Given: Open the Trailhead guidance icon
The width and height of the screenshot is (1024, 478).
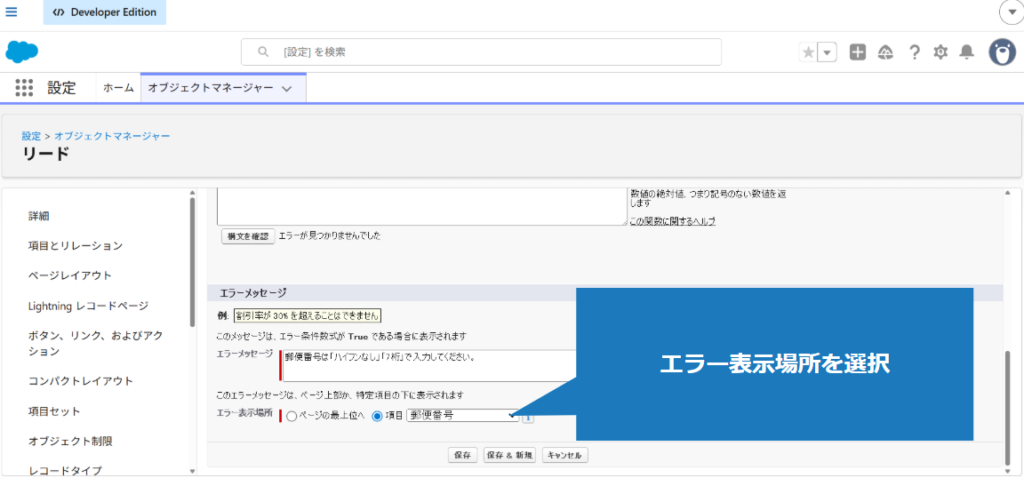Looking at the screenshot, I should [x=885, y=53].
